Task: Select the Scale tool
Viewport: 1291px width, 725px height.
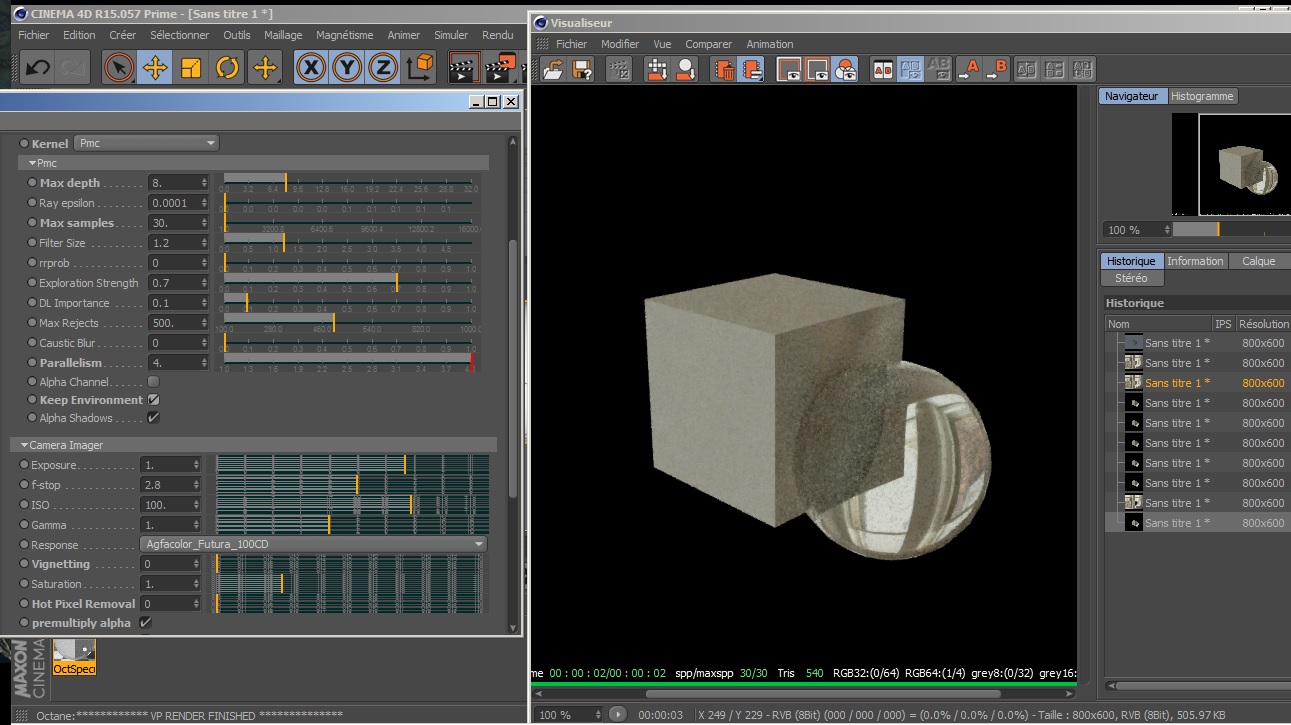Action: pyautogui.click(x=191, y=68)
